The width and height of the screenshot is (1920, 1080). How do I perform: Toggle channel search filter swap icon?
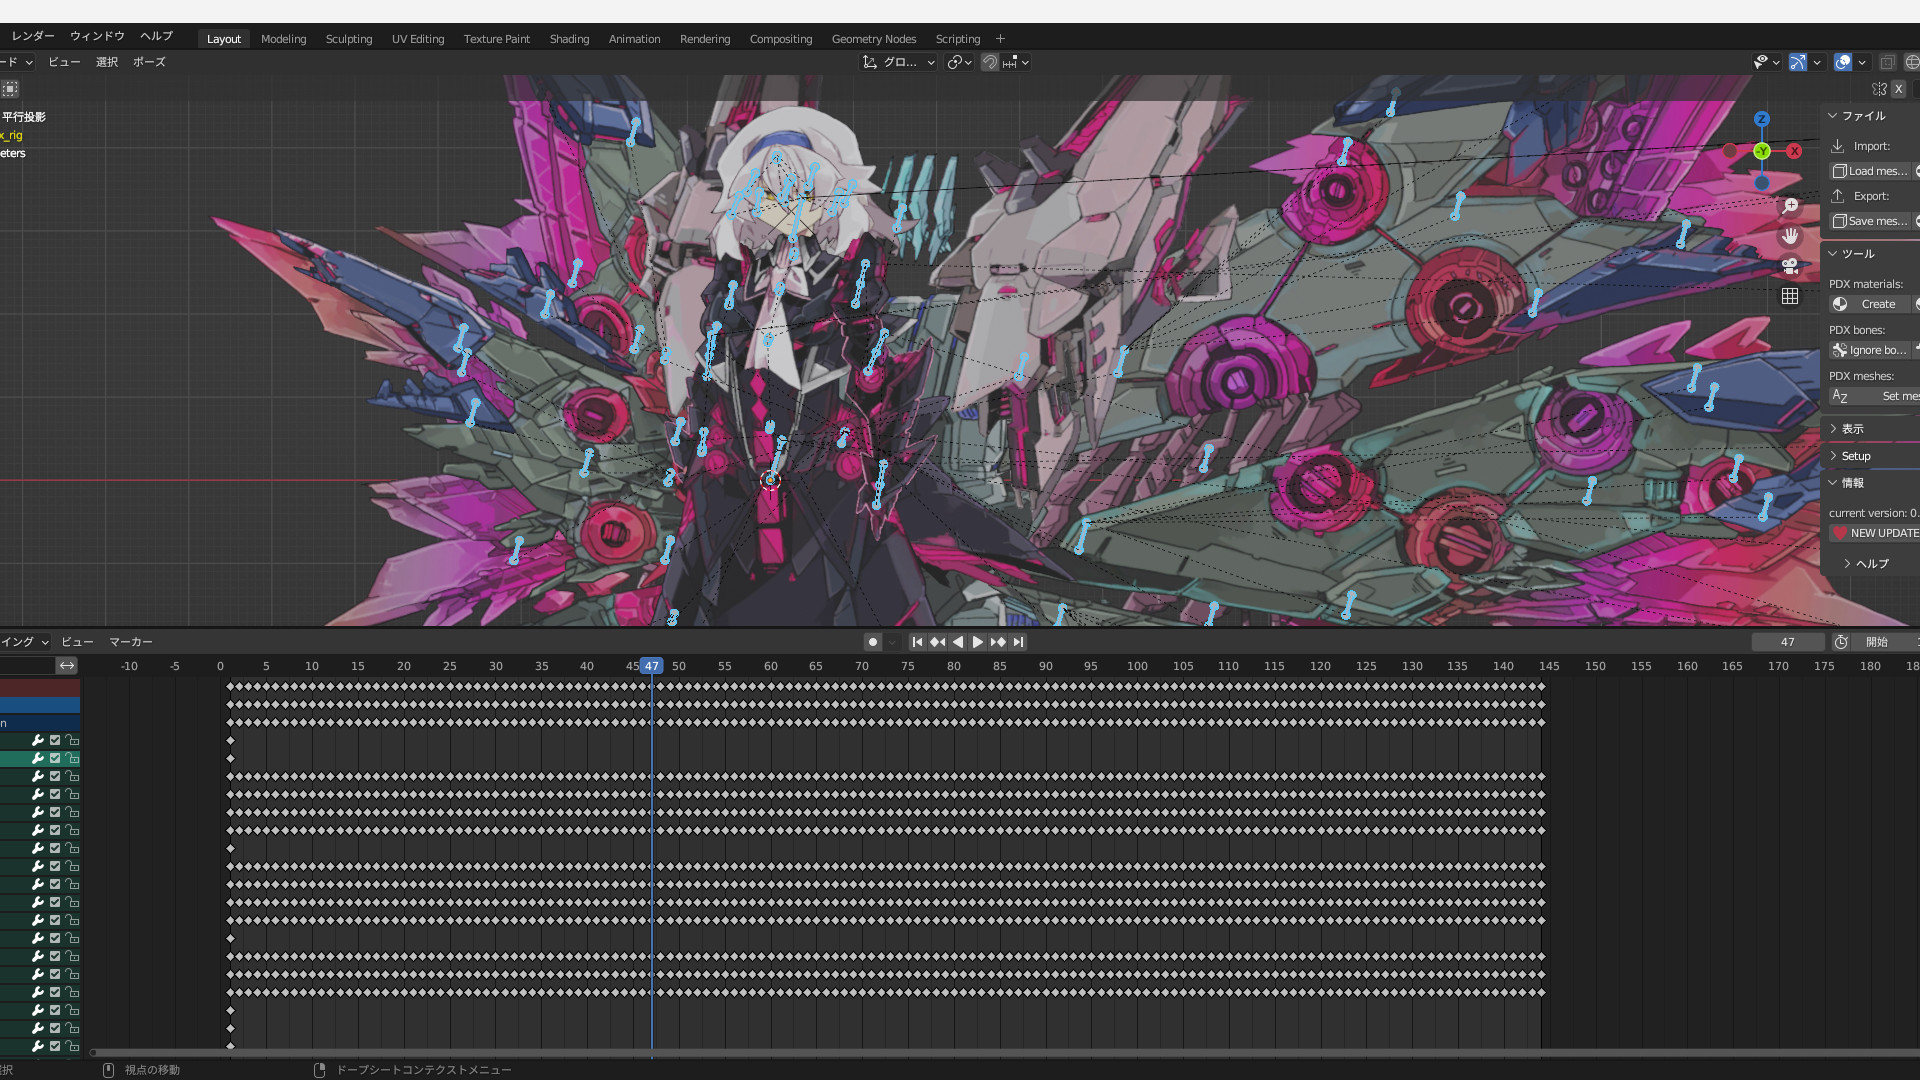click(67, 666)
